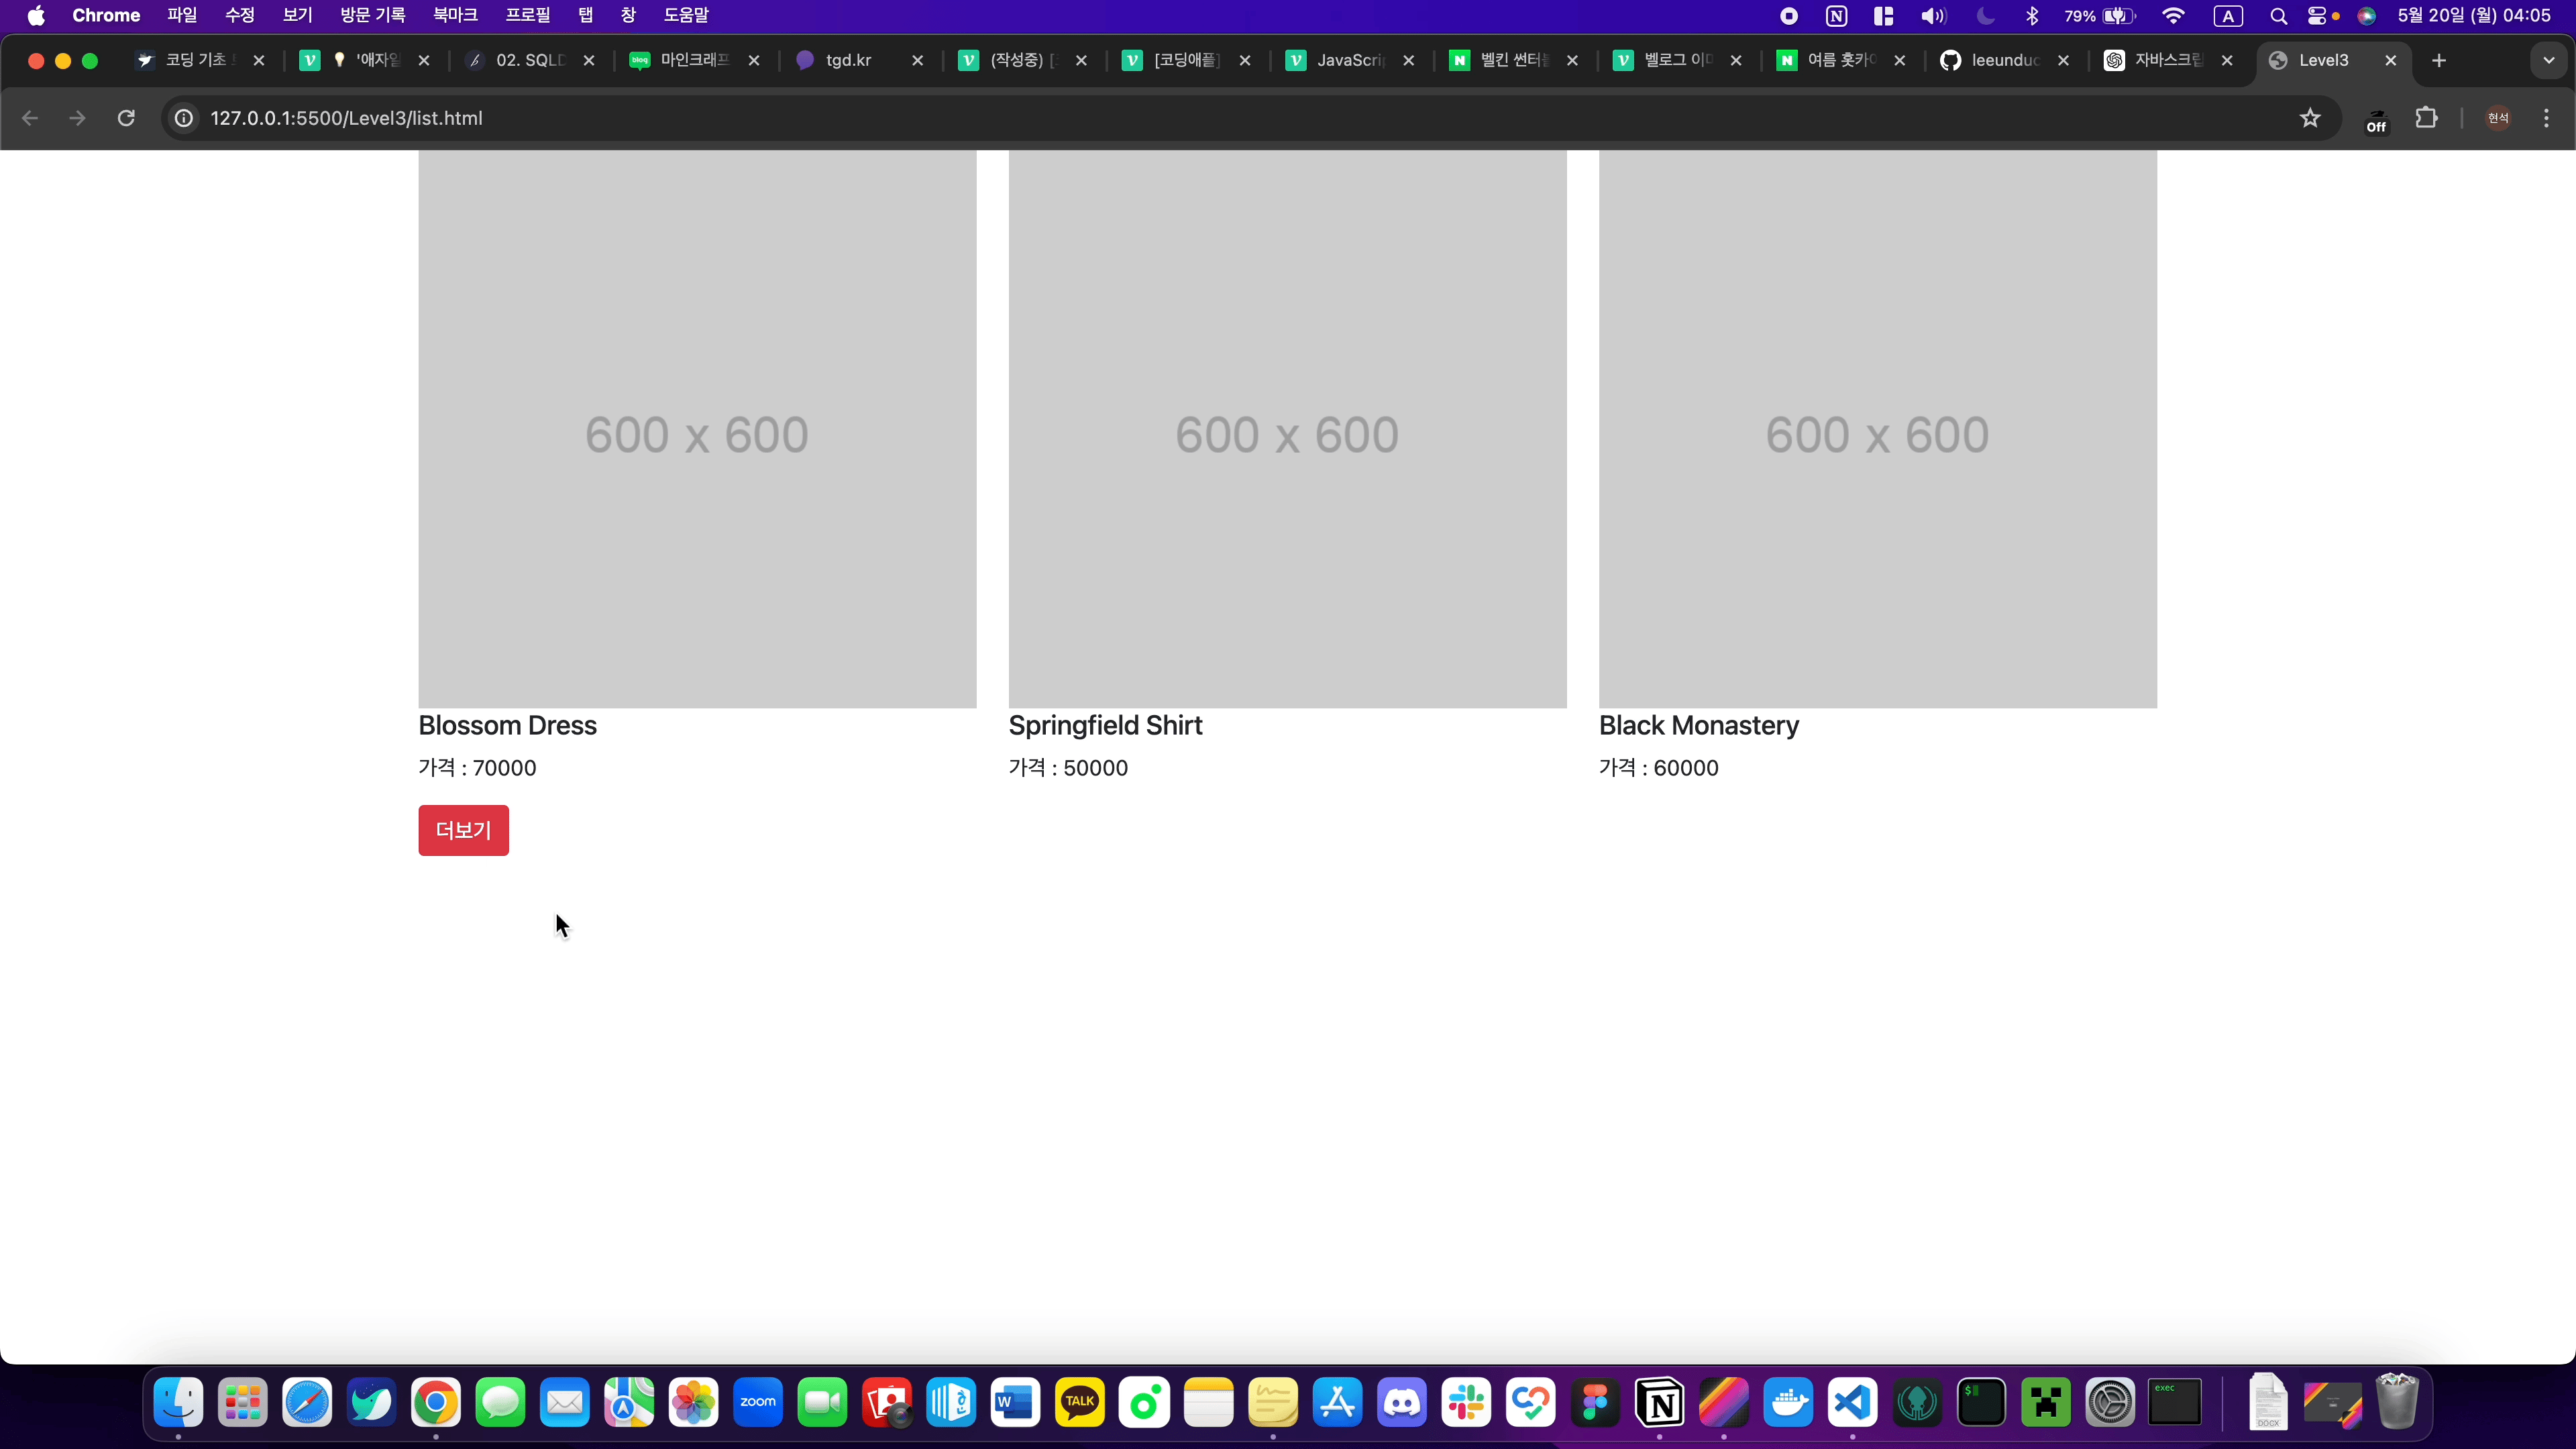This screenshot has width=2576, height=1449.
Task: Close the JavaScript tab
Action: pos(1408,60)
